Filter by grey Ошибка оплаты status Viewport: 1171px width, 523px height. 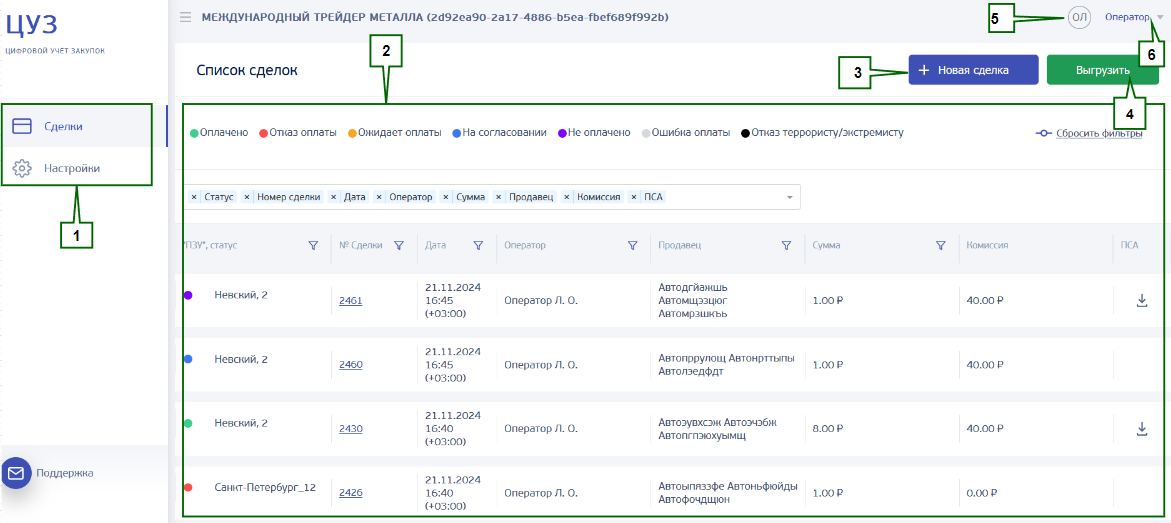[686, 133]
